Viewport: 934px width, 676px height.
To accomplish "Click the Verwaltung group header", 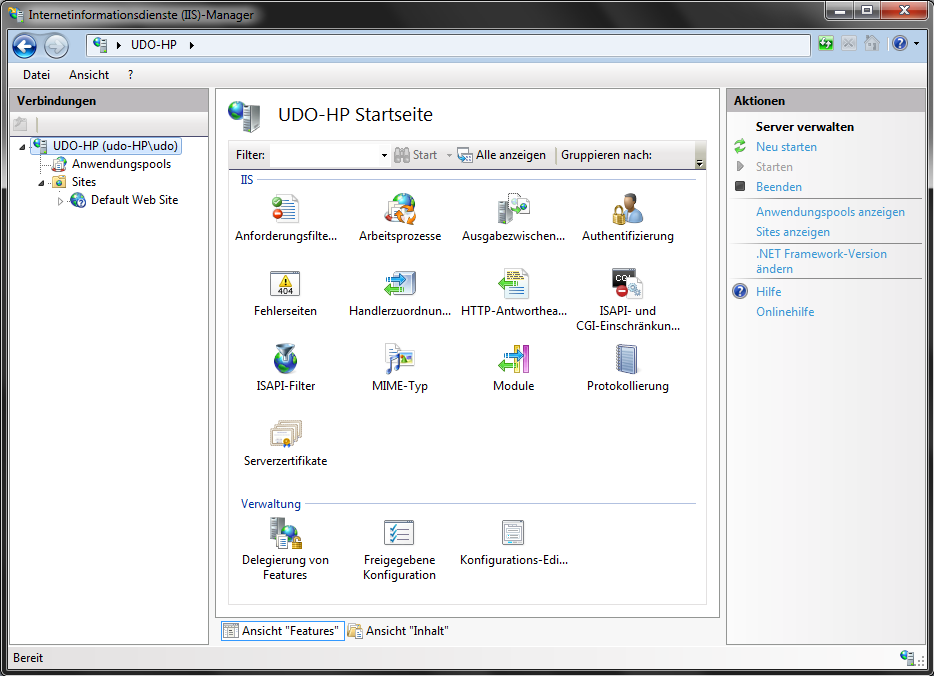I will pyautogui.click(x=270, y=504).
